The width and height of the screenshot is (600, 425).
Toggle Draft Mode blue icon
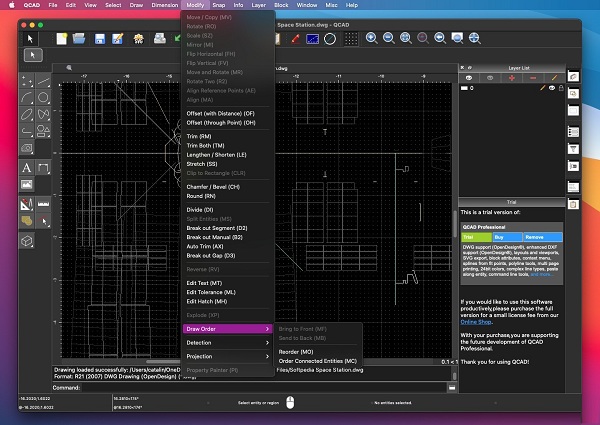[x=312, y=39]
